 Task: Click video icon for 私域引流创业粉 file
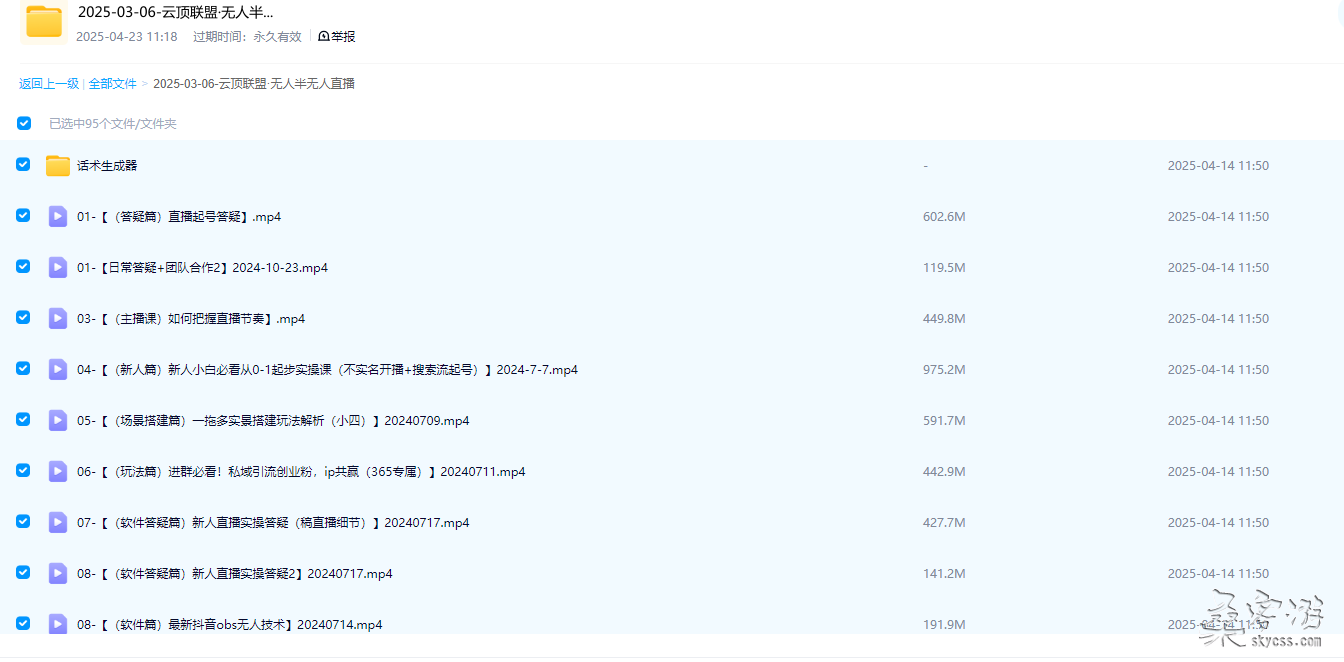pyautogui.click(x=58, y=472)
